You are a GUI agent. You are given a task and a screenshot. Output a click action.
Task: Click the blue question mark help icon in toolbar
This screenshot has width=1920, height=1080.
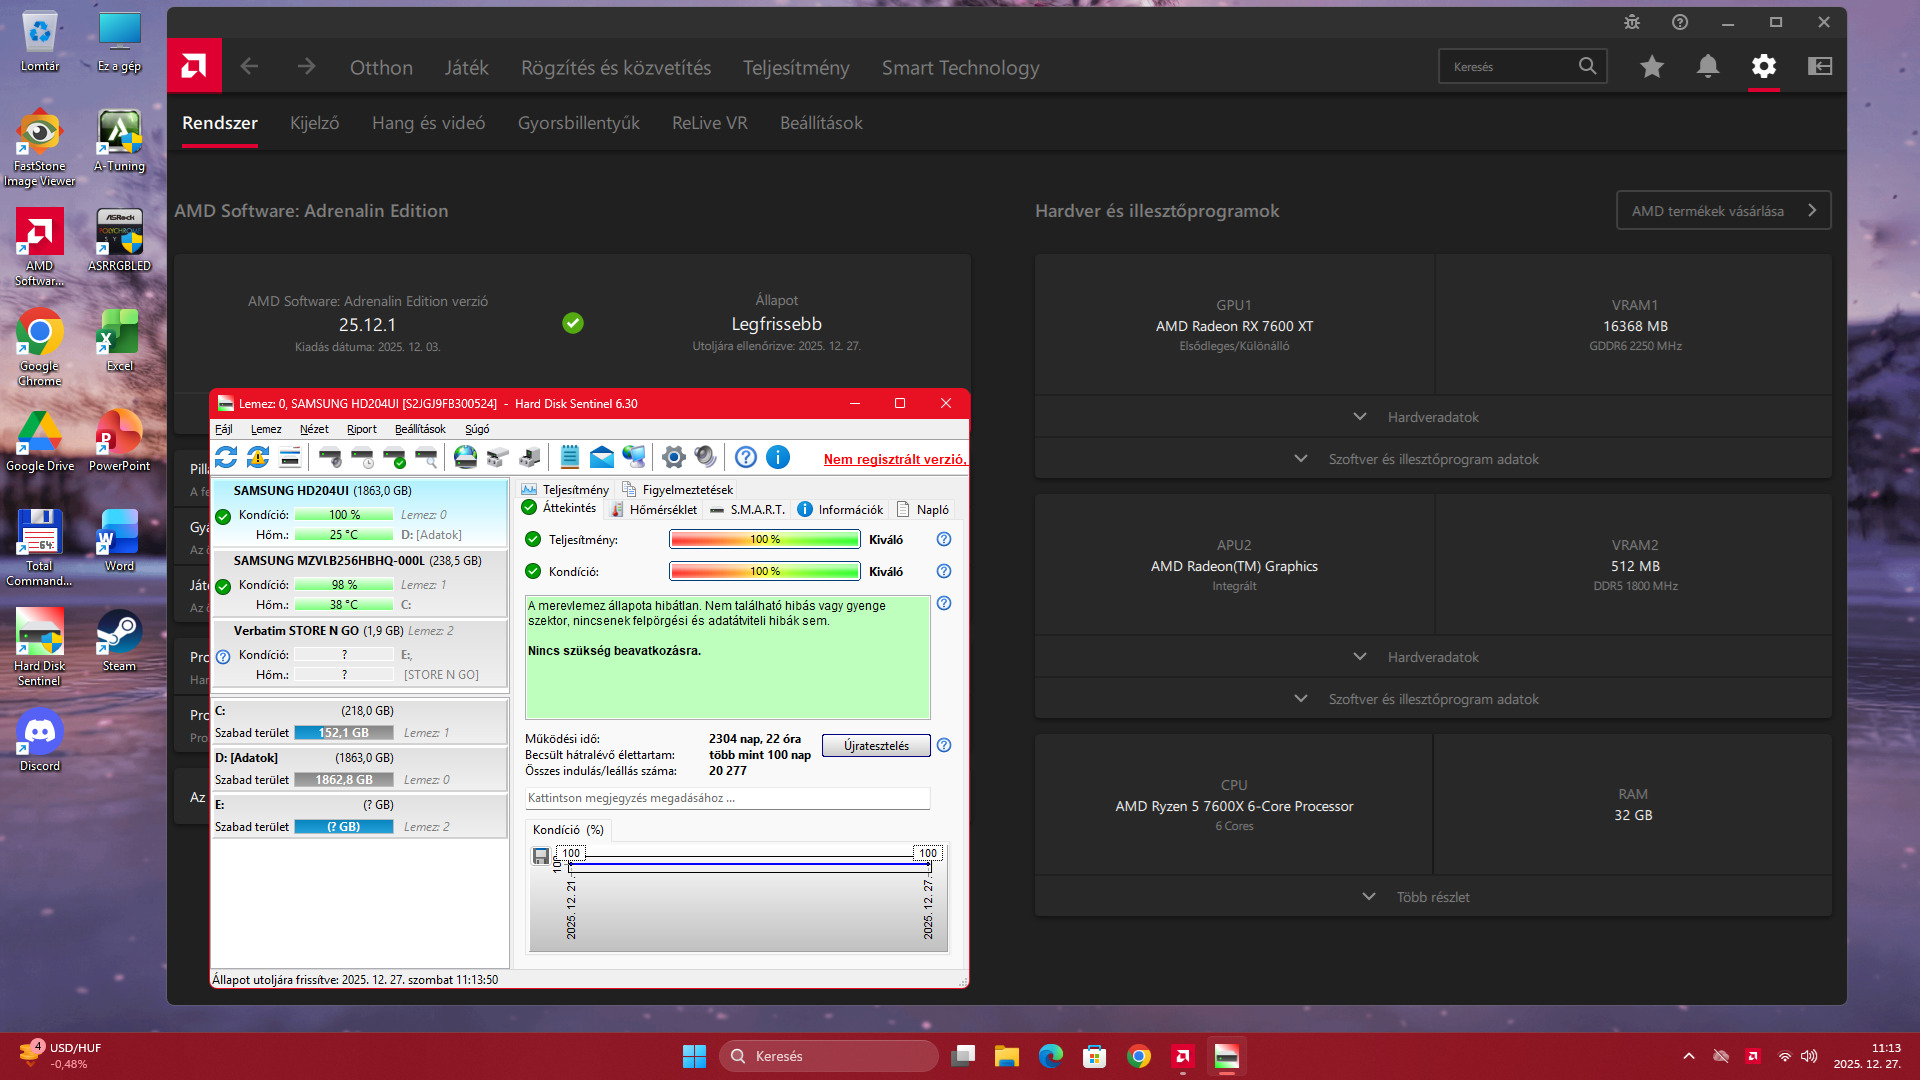[745, 458]
